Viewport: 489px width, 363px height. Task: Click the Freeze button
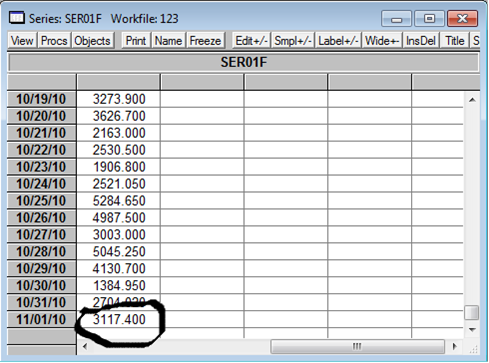(205, 41)
